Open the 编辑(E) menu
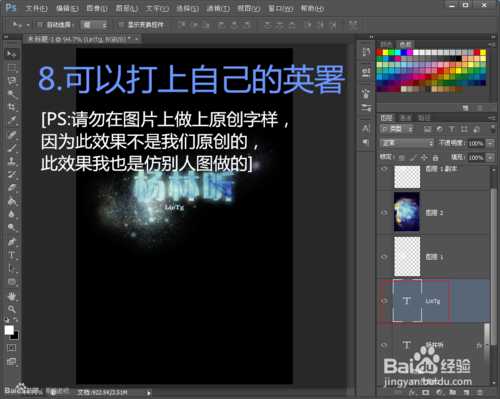 (x=67, y=8)
